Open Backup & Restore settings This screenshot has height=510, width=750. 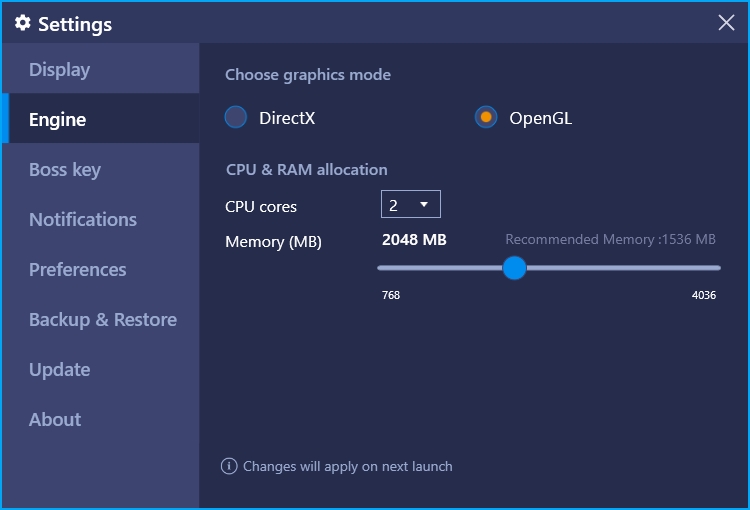click(101, 319)
